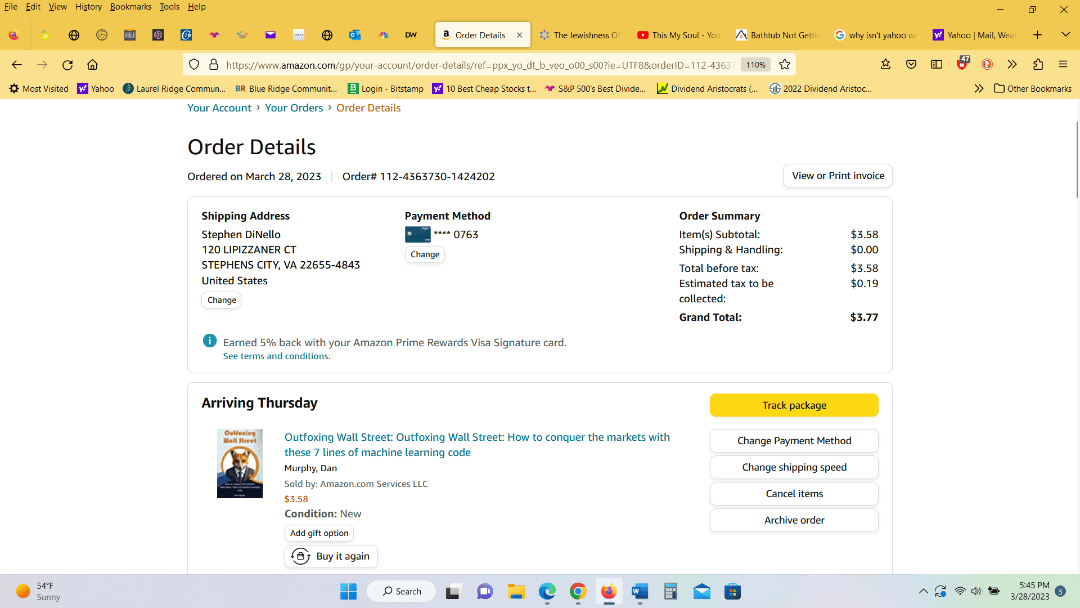Viewport: 1080px width, 608px height.
Task: Open Microsoft Edge from the taskbar
Action: [x=547, y=591]
